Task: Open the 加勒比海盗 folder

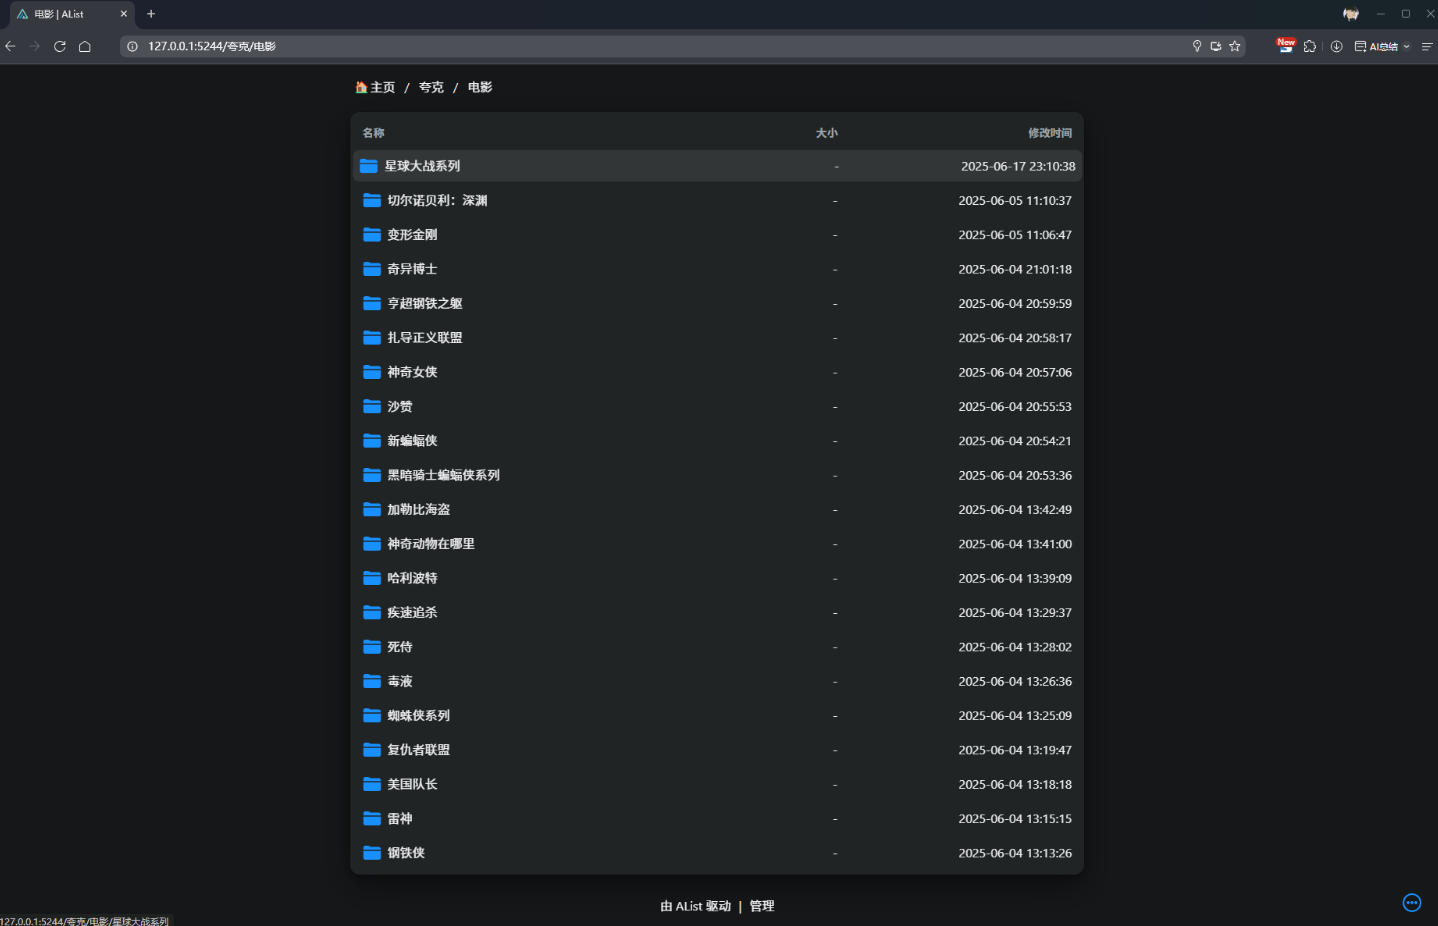Action: (717, 509)
